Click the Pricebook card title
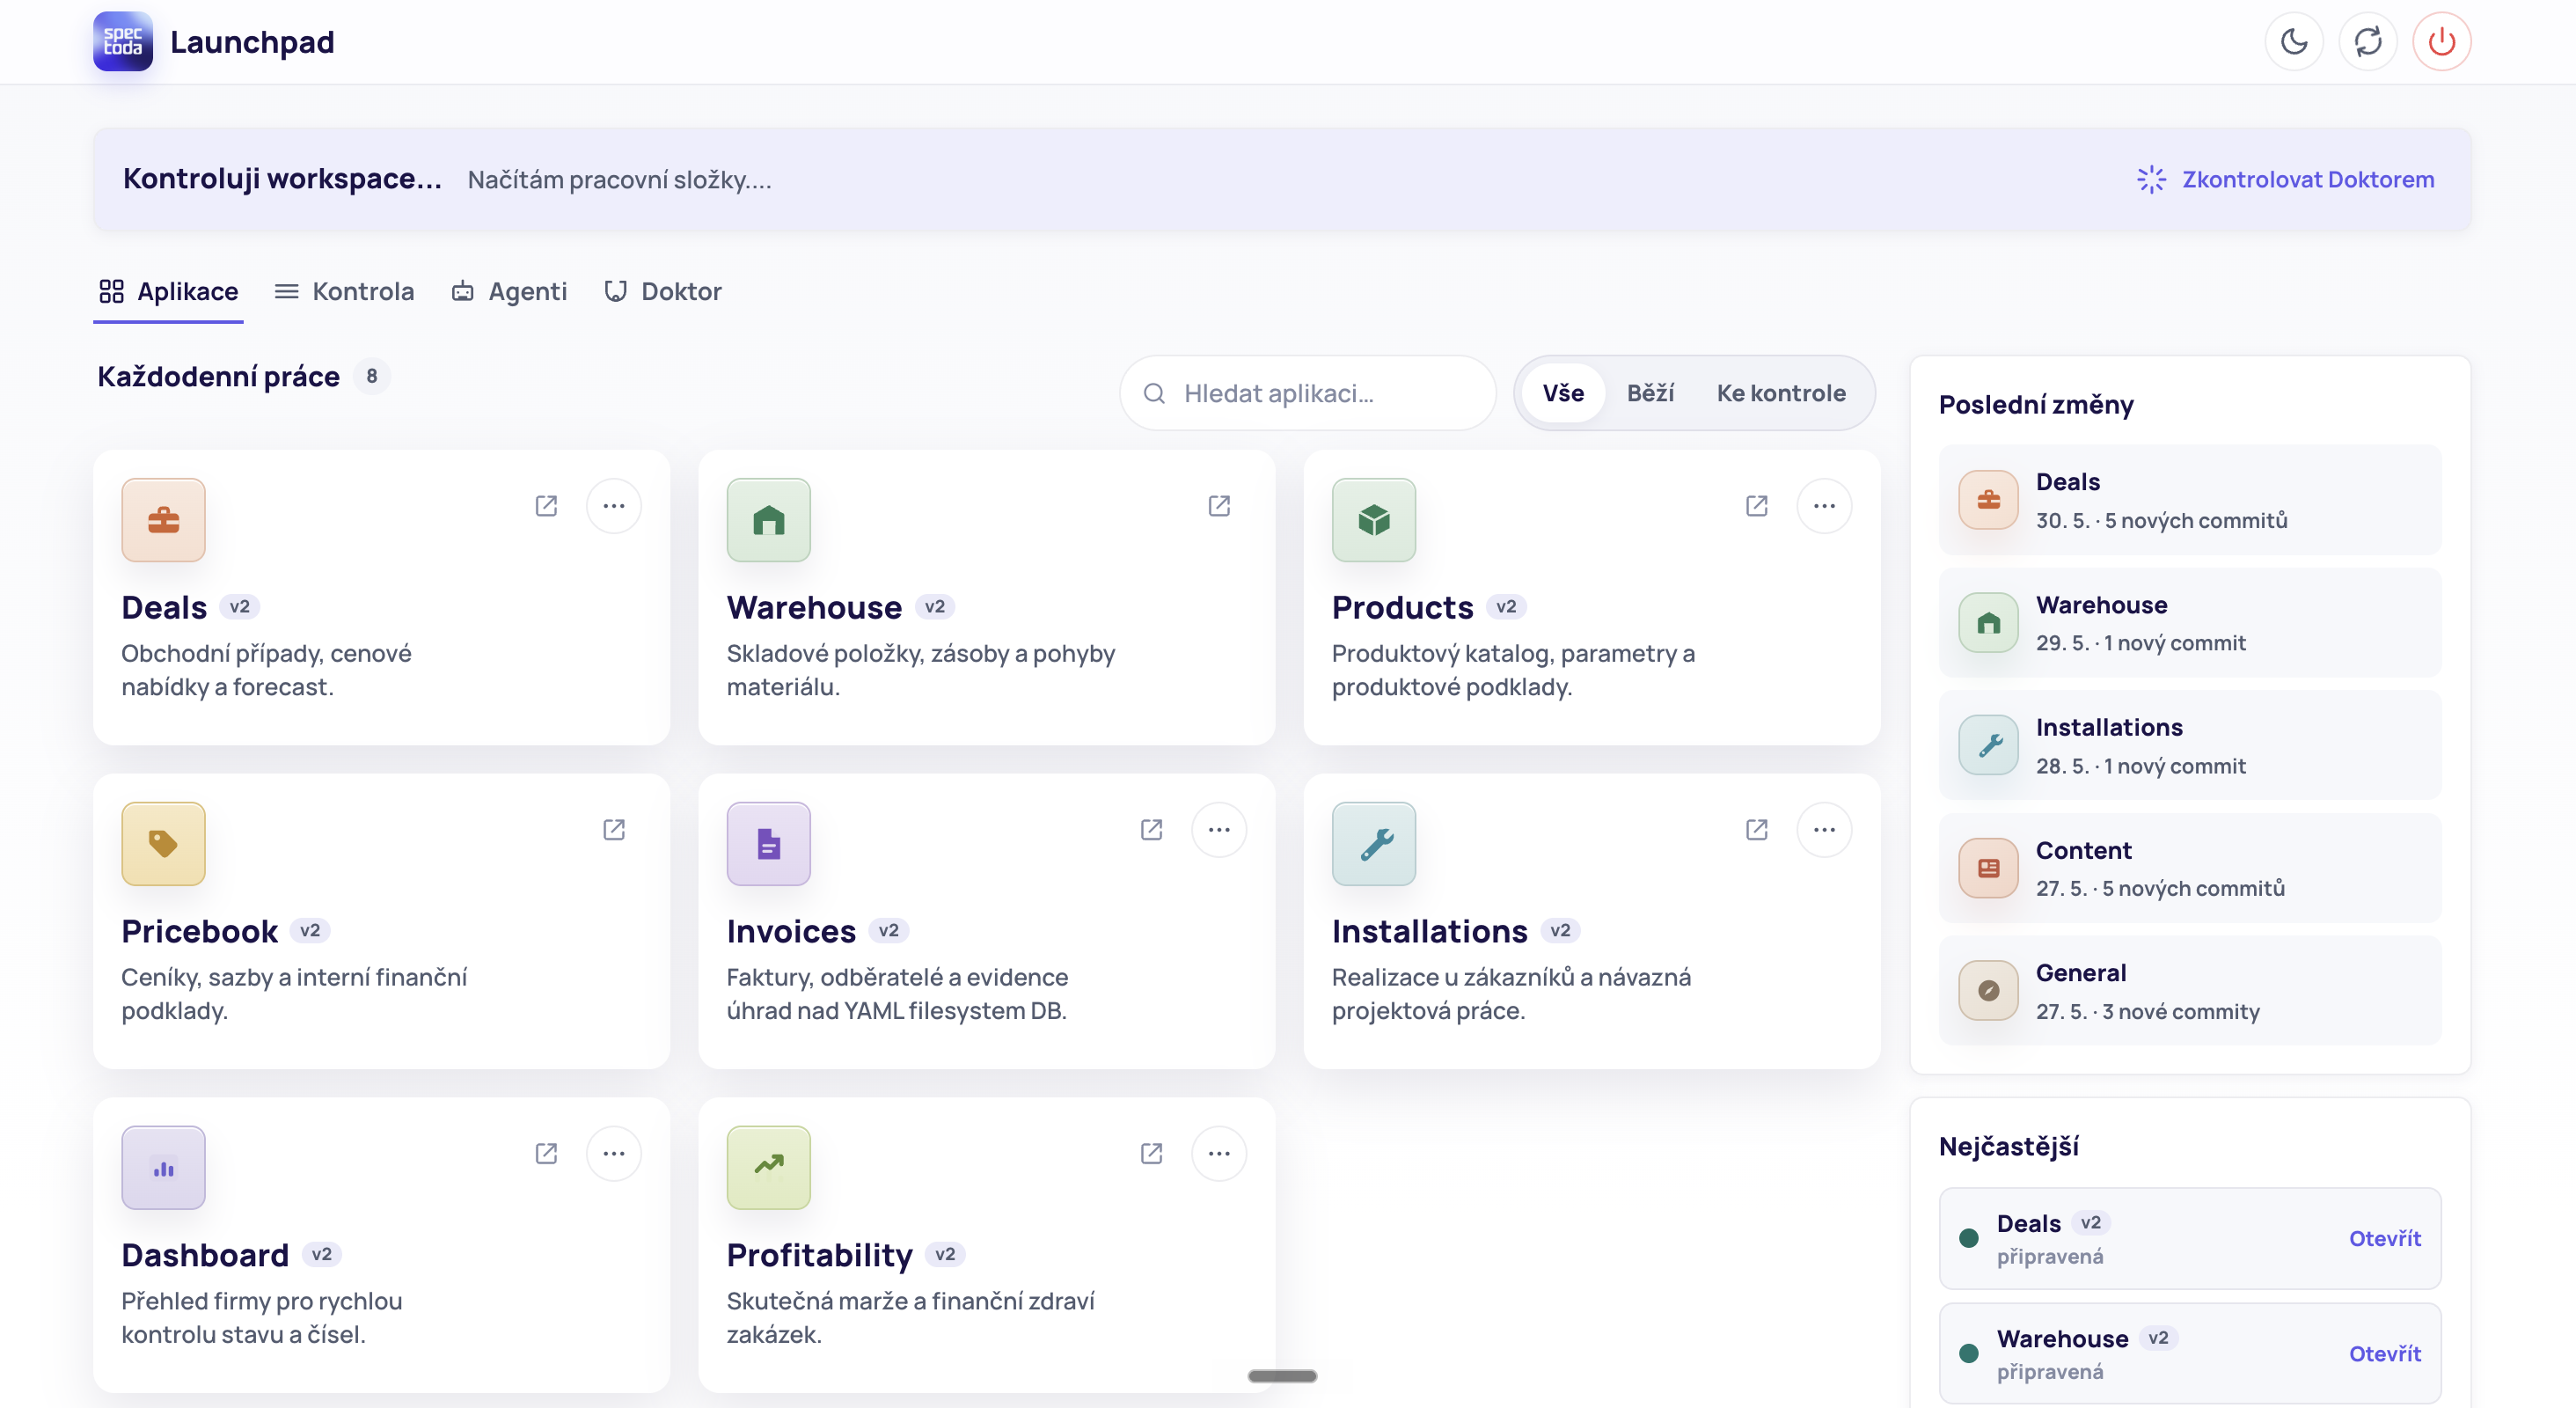The image size is (2576, 1408). 200,932
